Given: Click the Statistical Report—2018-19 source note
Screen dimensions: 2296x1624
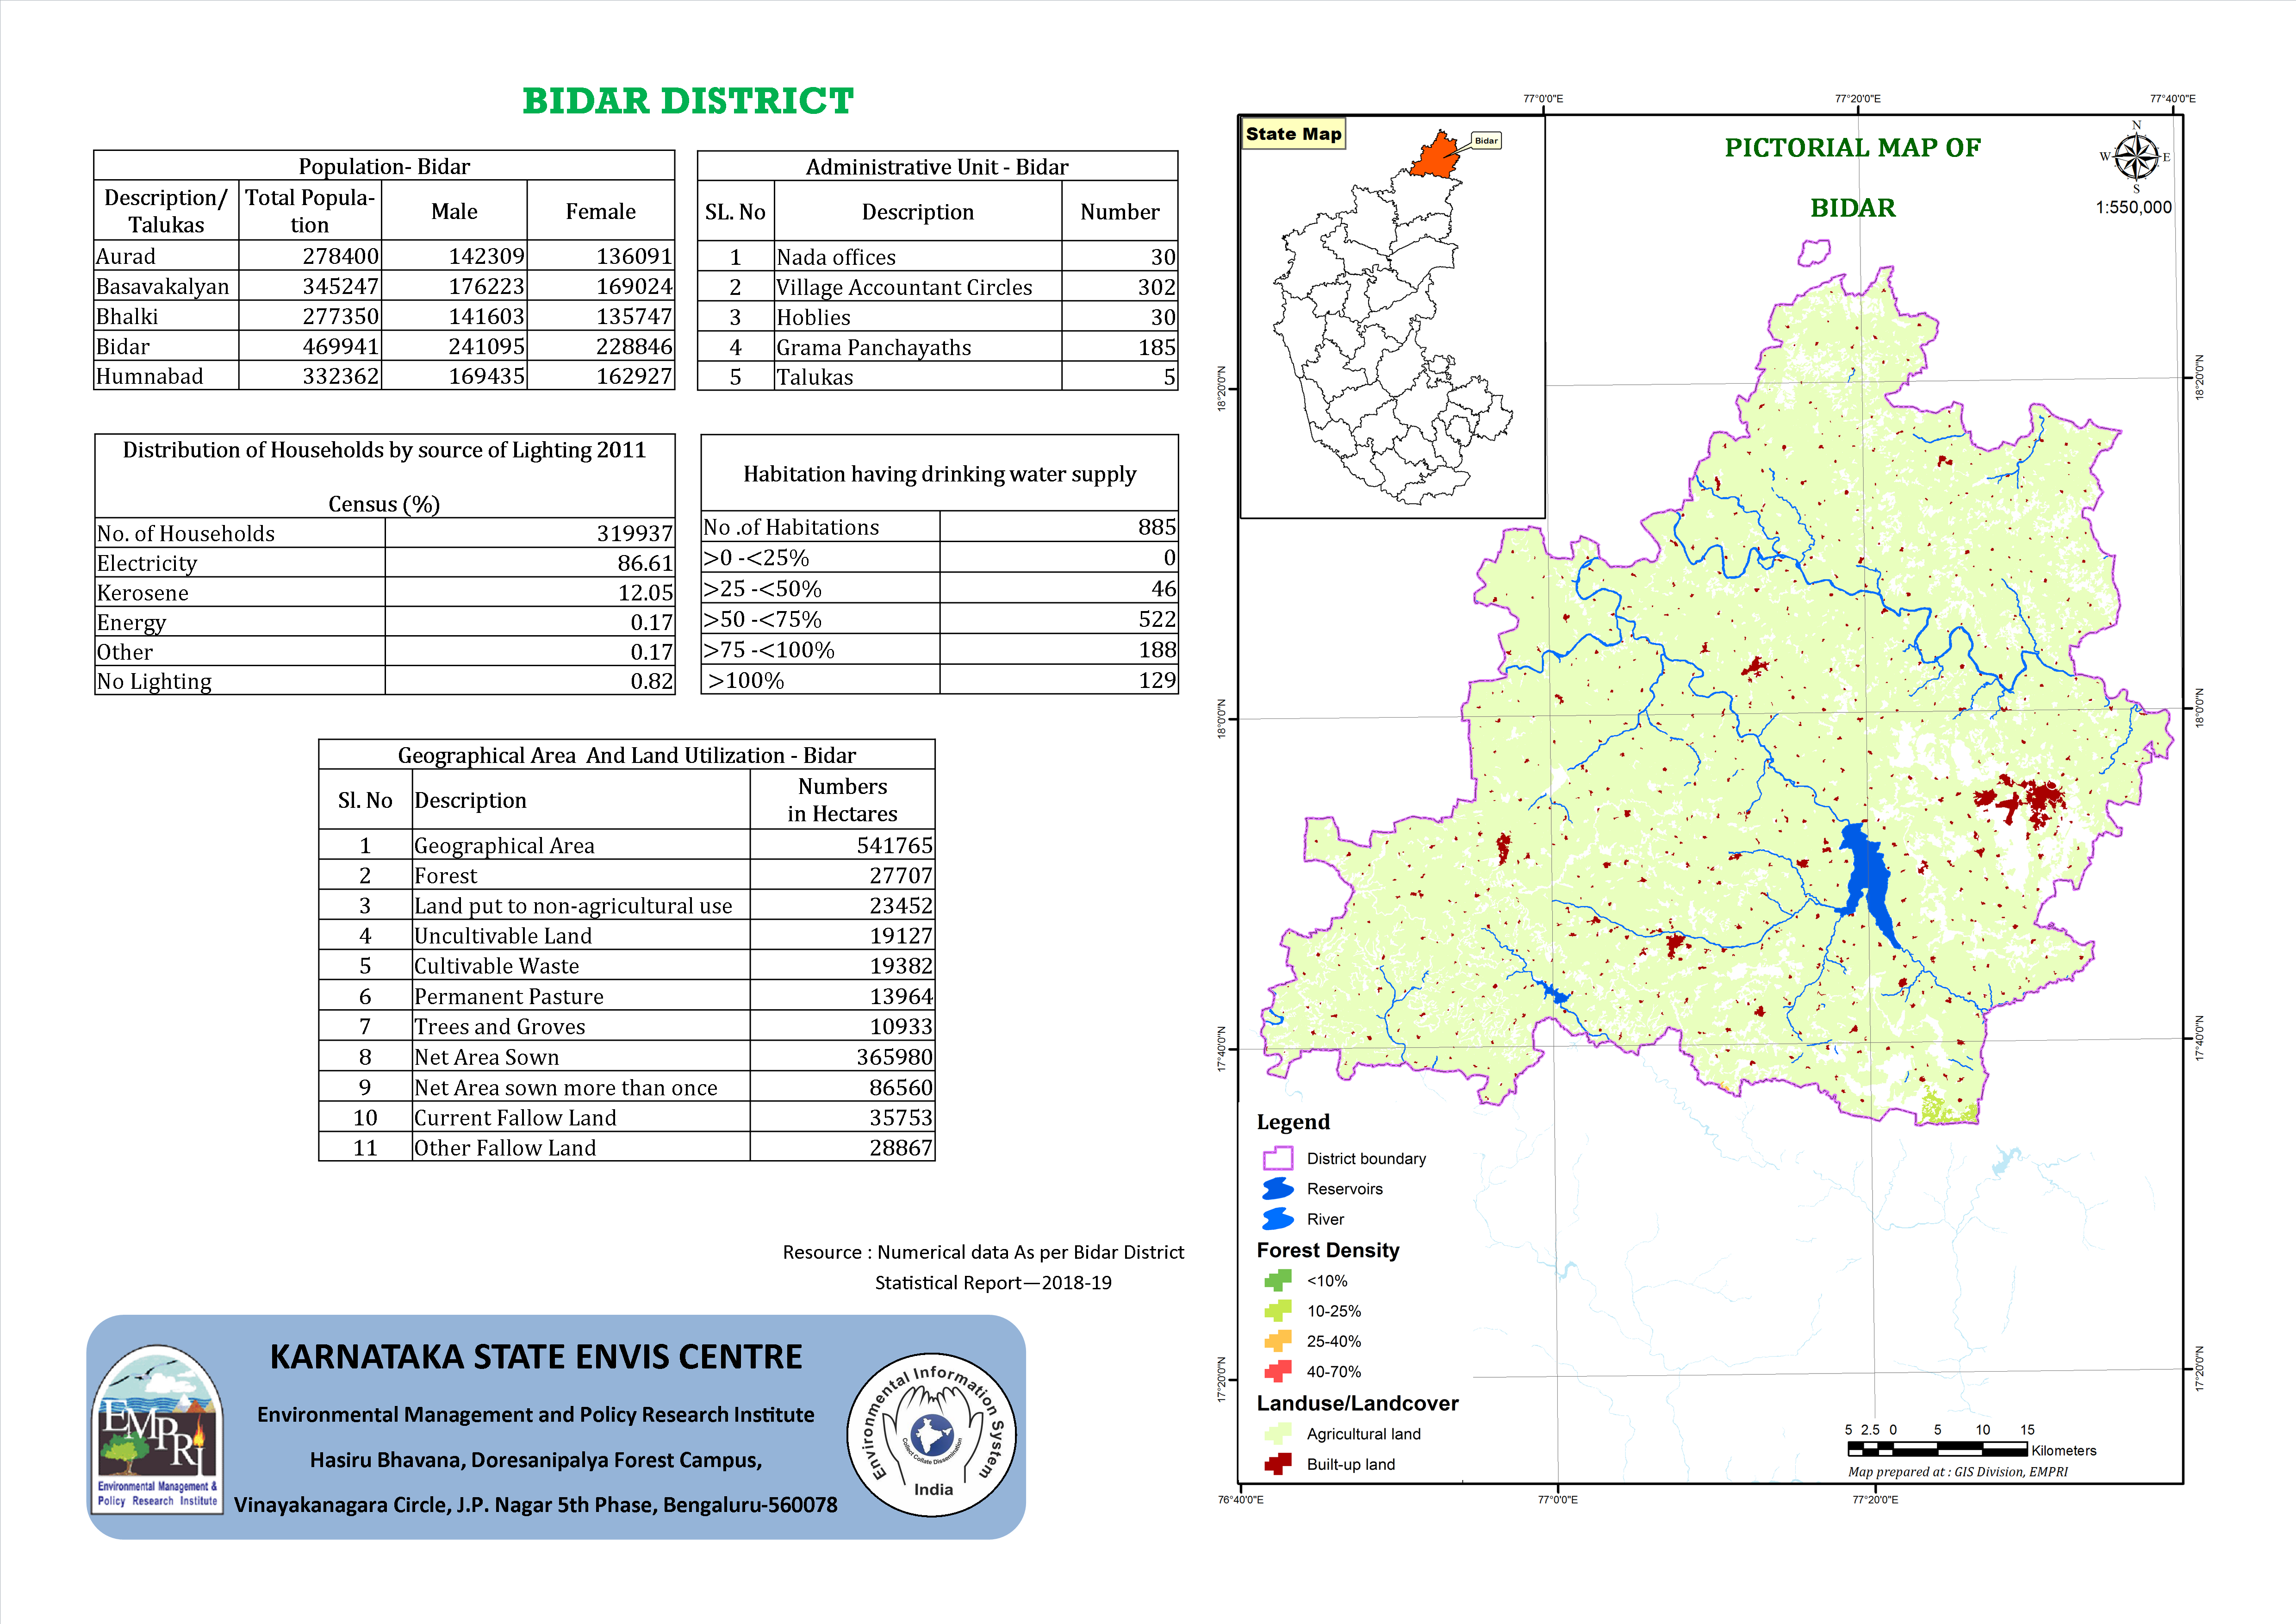Looking at the screenshot, I should pyautogui.click(x=993, y=1282).
